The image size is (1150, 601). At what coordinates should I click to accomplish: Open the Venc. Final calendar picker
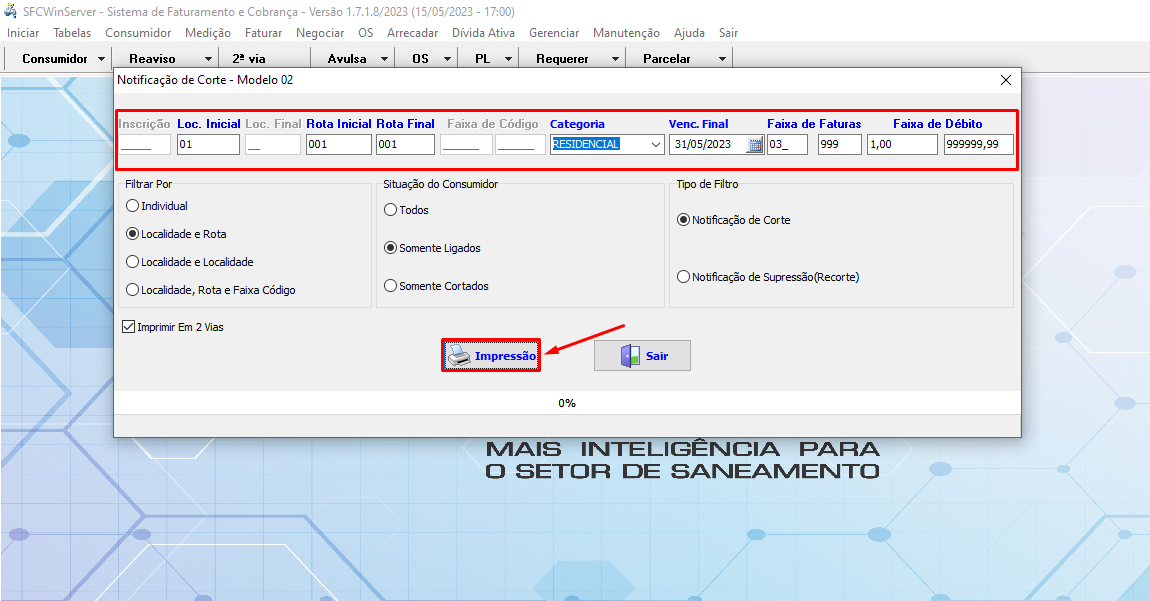pos(755,145)
